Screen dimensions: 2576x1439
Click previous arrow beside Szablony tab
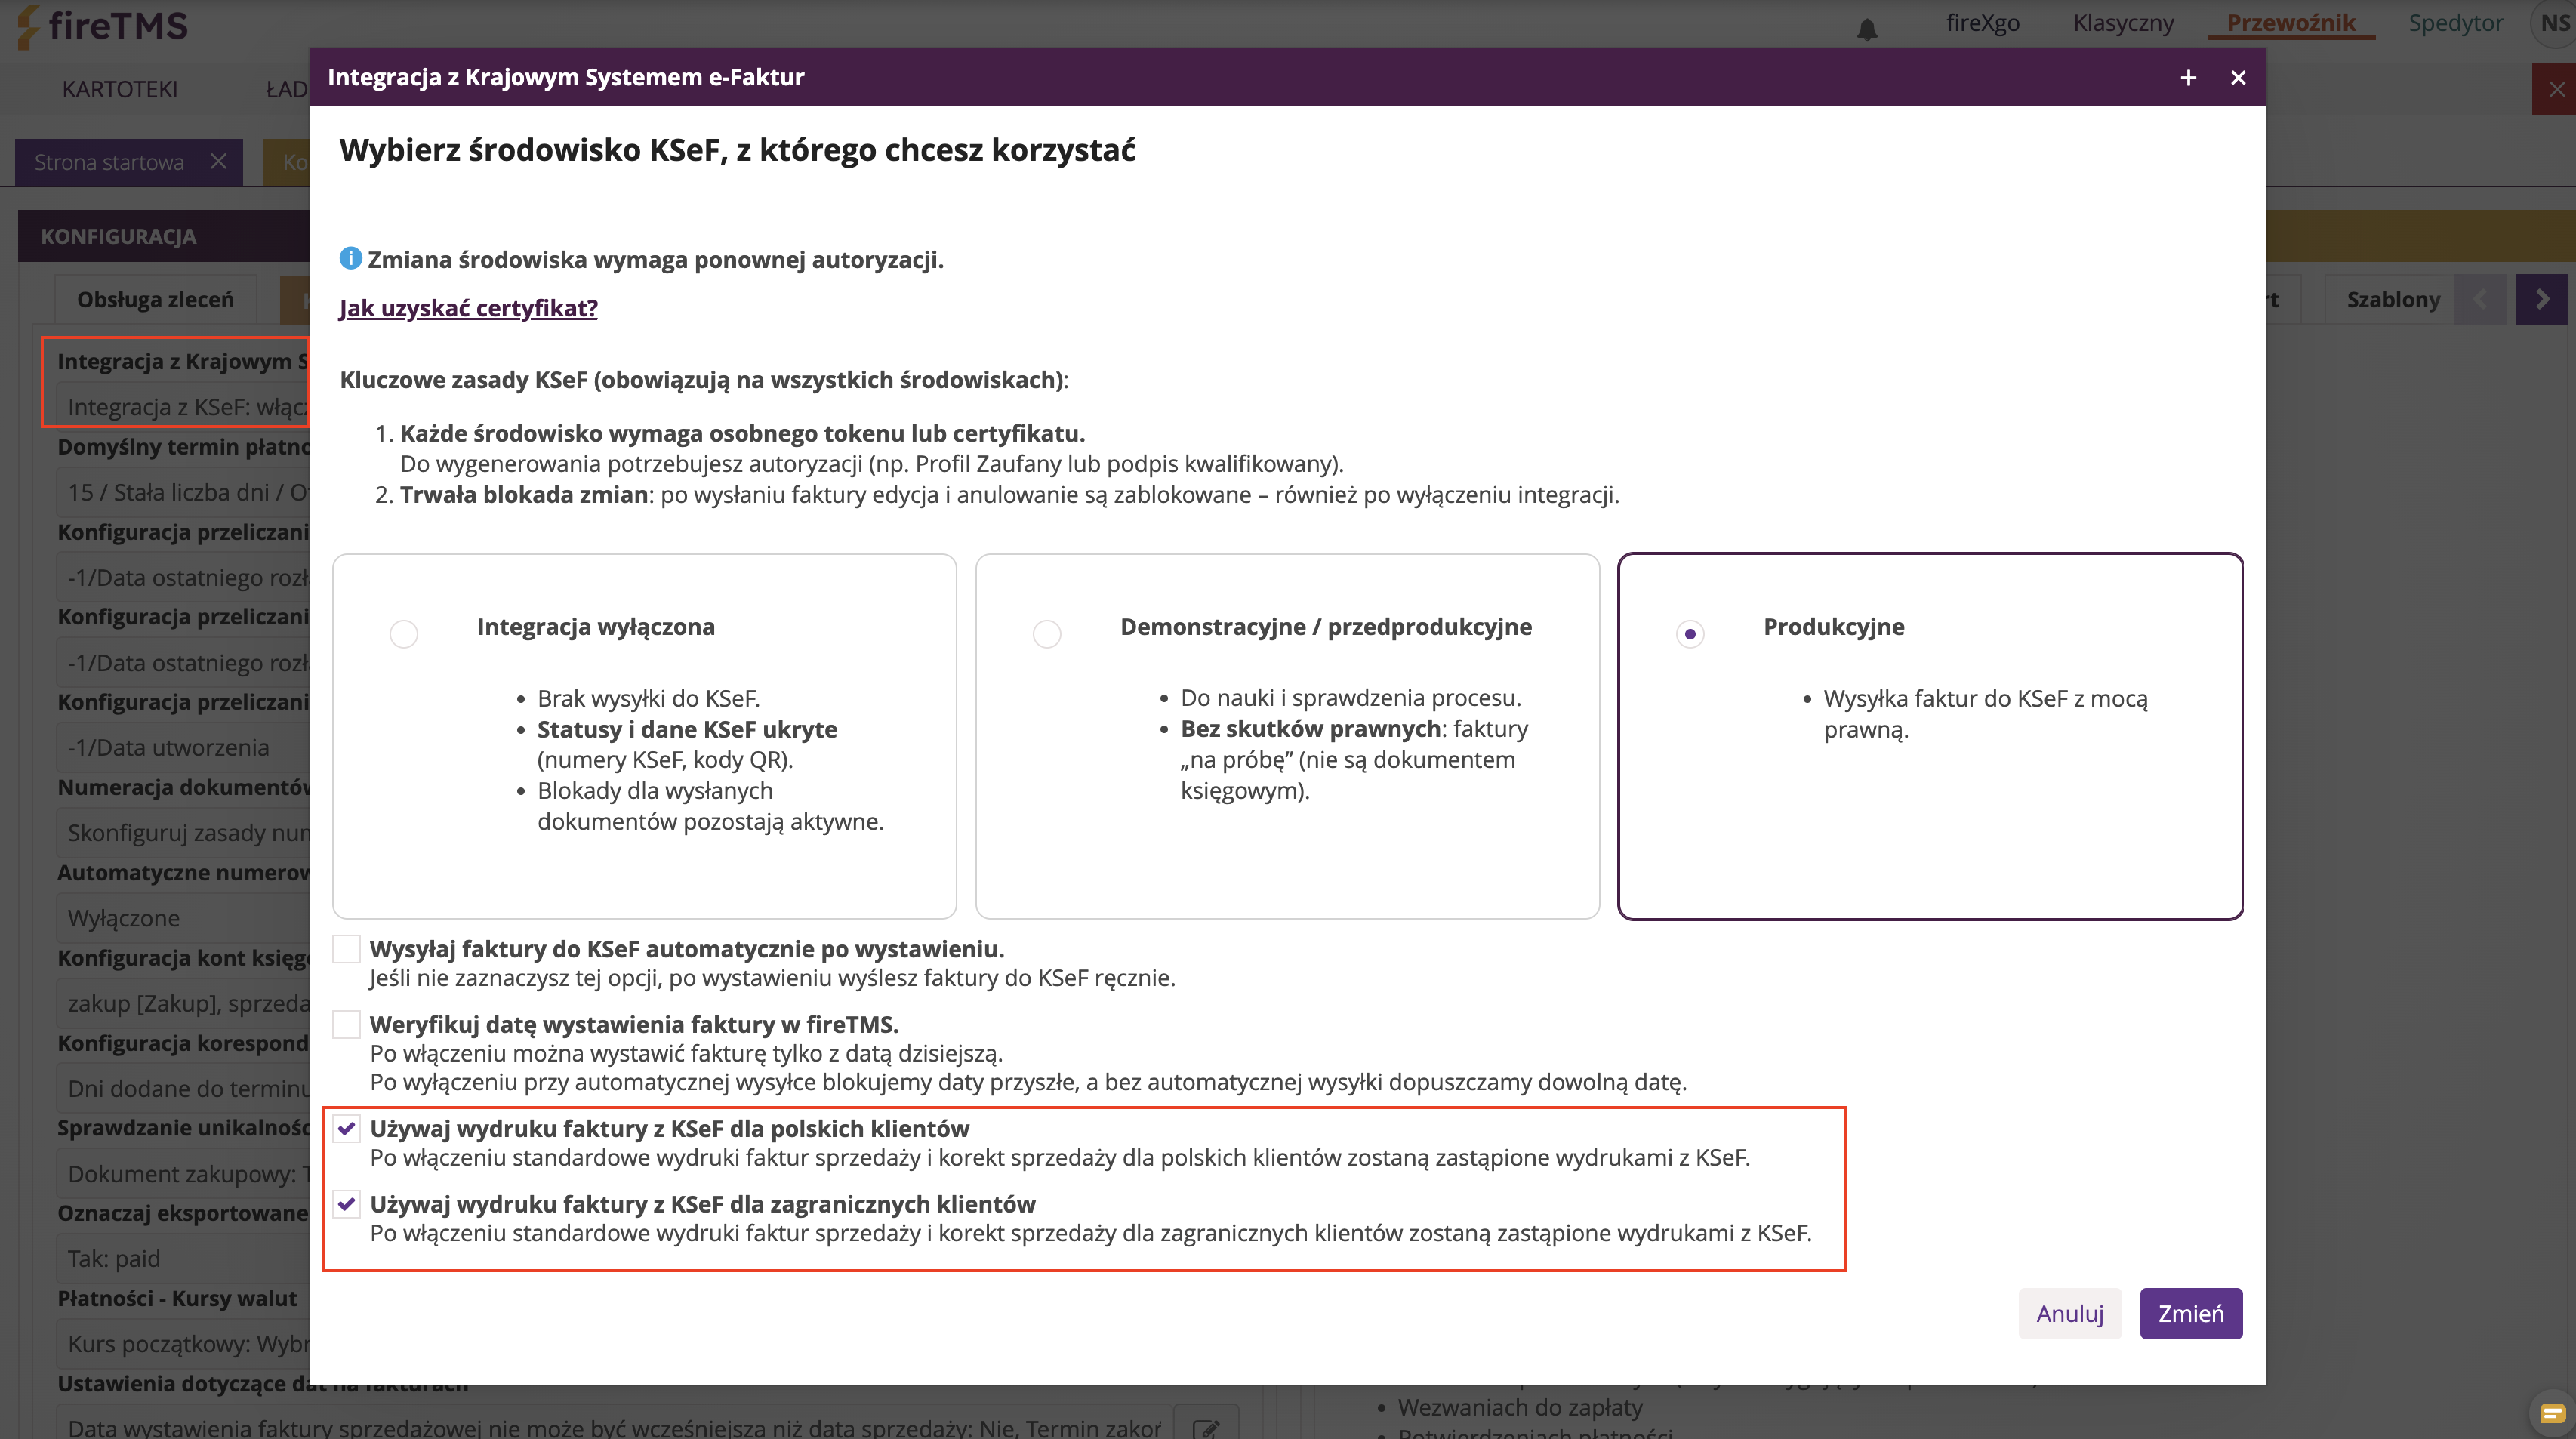(2480, 299)
